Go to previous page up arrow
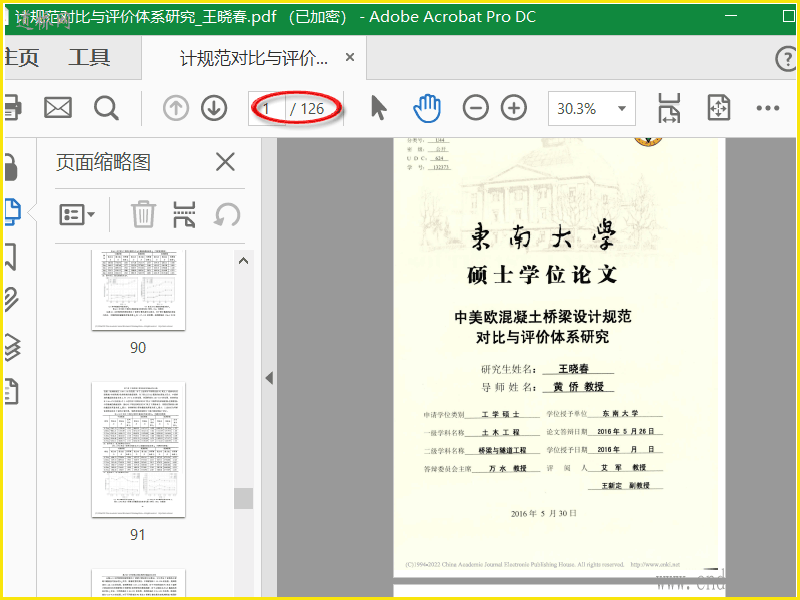Screen dimensions: 800x600 [x=176, y=108]
